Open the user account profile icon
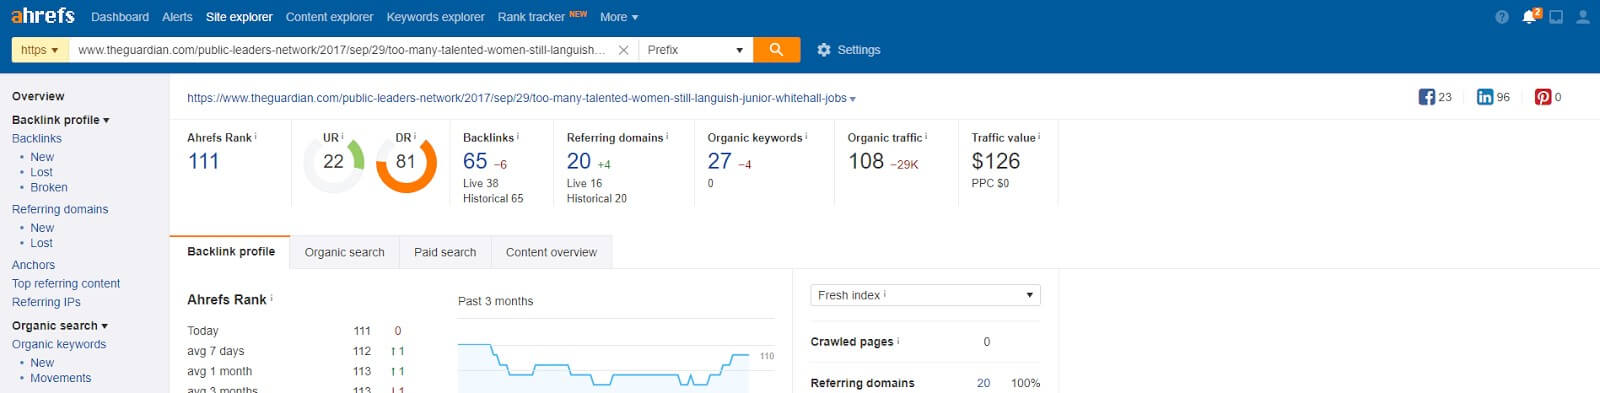Viewport: 1600px width, 393px height. pos(1583,17)
